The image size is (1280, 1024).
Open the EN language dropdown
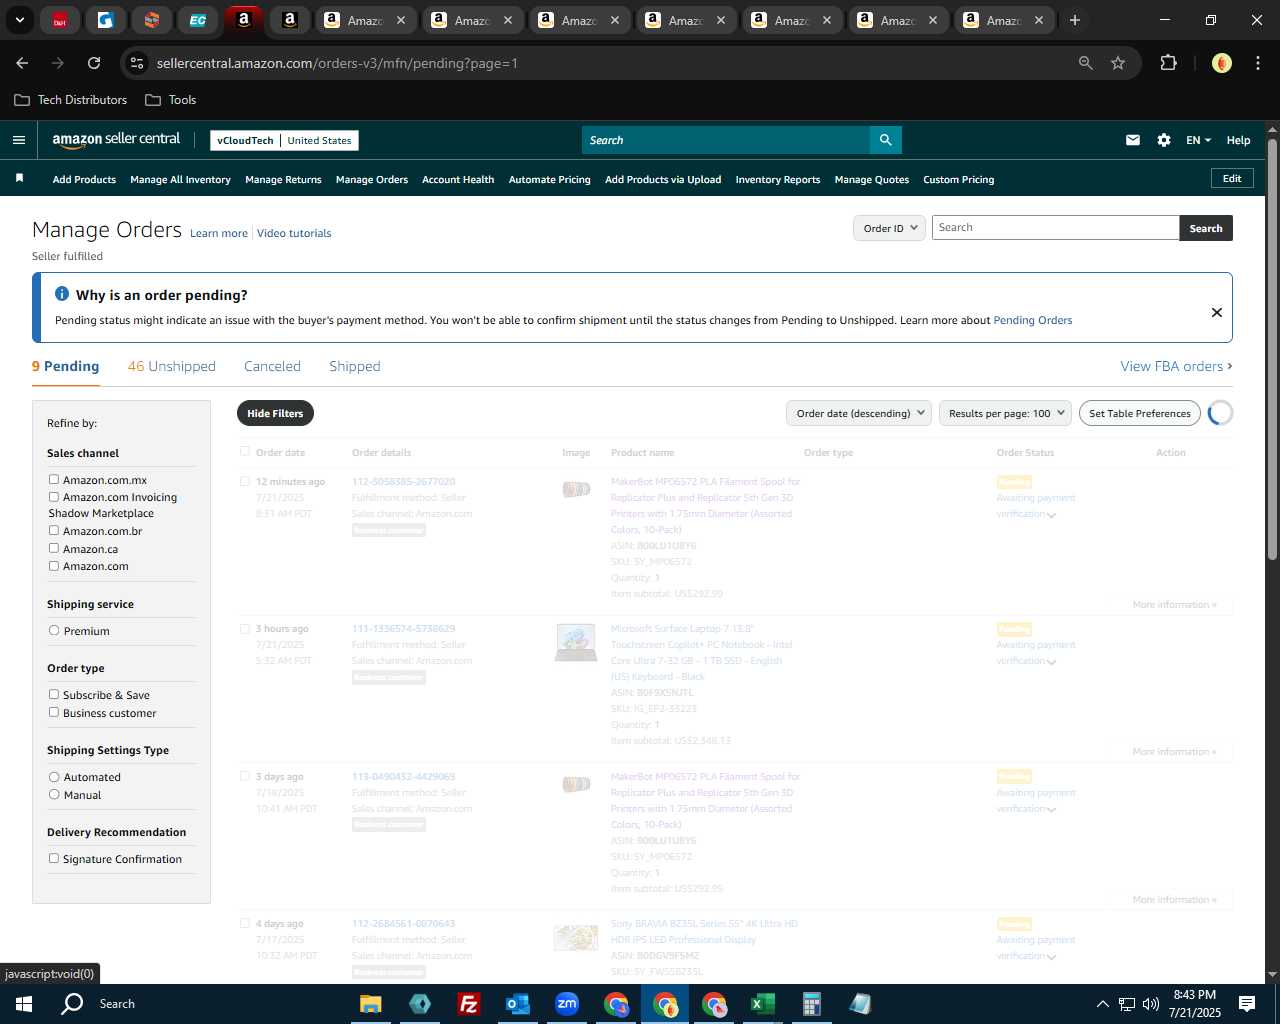1198,140
